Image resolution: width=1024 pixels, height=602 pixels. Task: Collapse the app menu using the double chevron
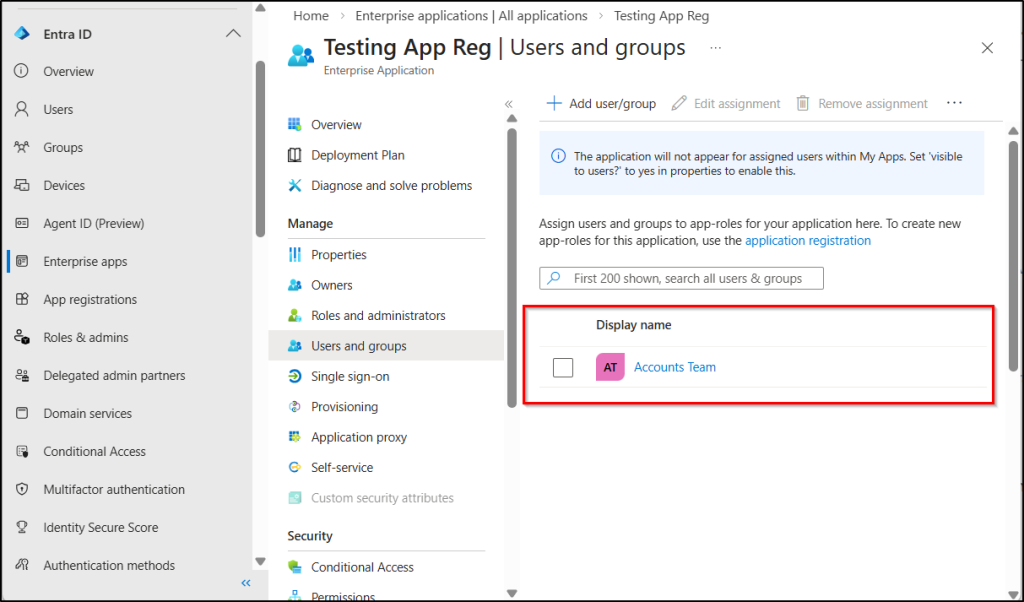point(508,103)
